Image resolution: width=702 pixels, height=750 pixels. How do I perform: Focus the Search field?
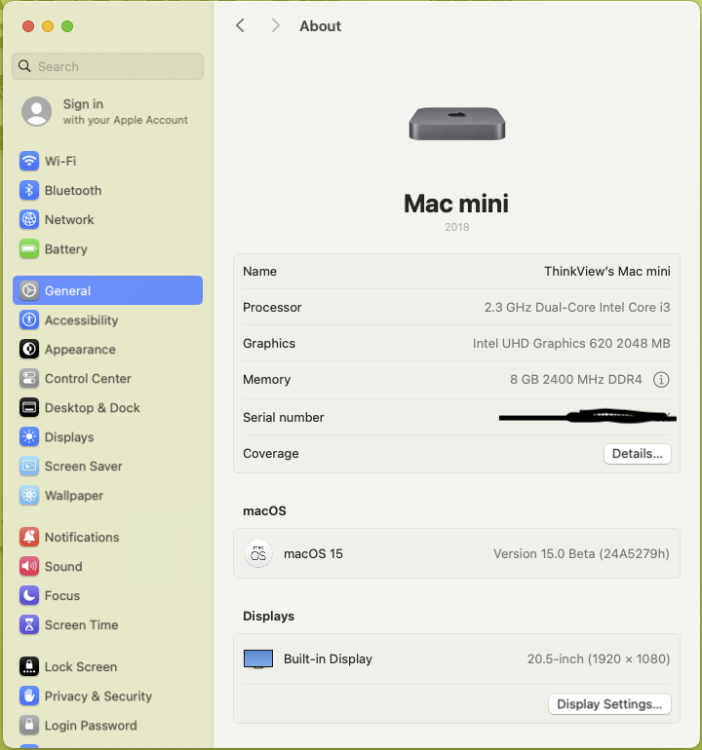coord(108,66)
